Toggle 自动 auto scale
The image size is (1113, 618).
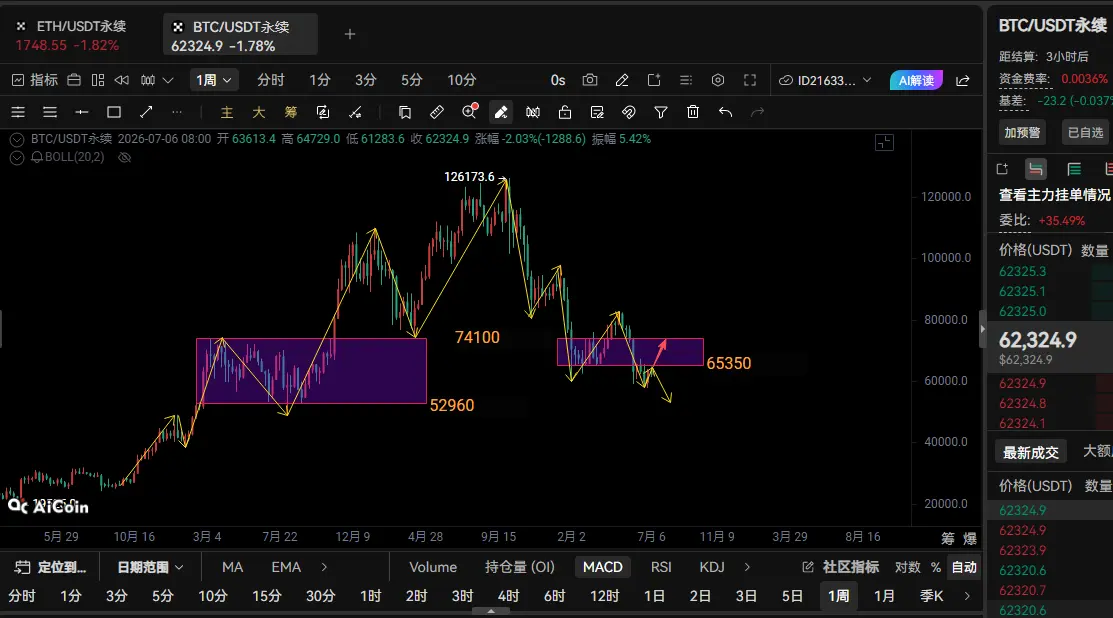(x=964, y=567)
